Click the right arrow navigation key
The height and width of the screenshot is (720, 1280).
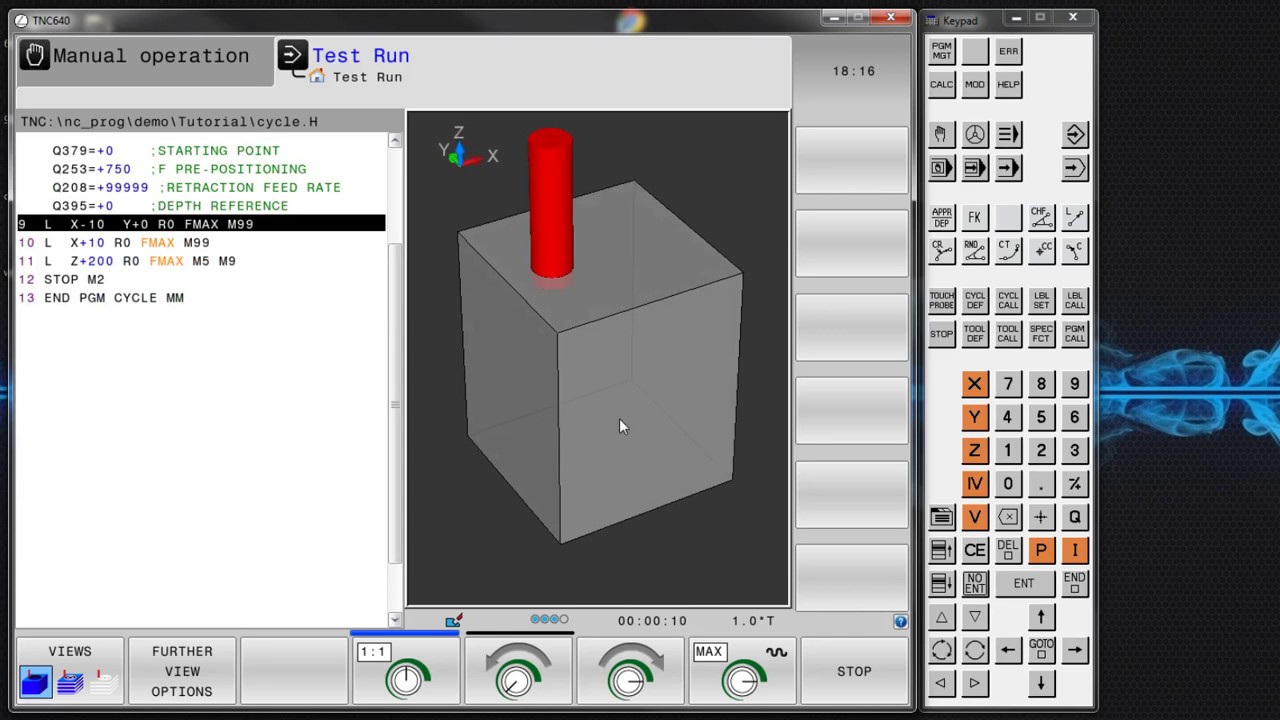pos(1075,650)
